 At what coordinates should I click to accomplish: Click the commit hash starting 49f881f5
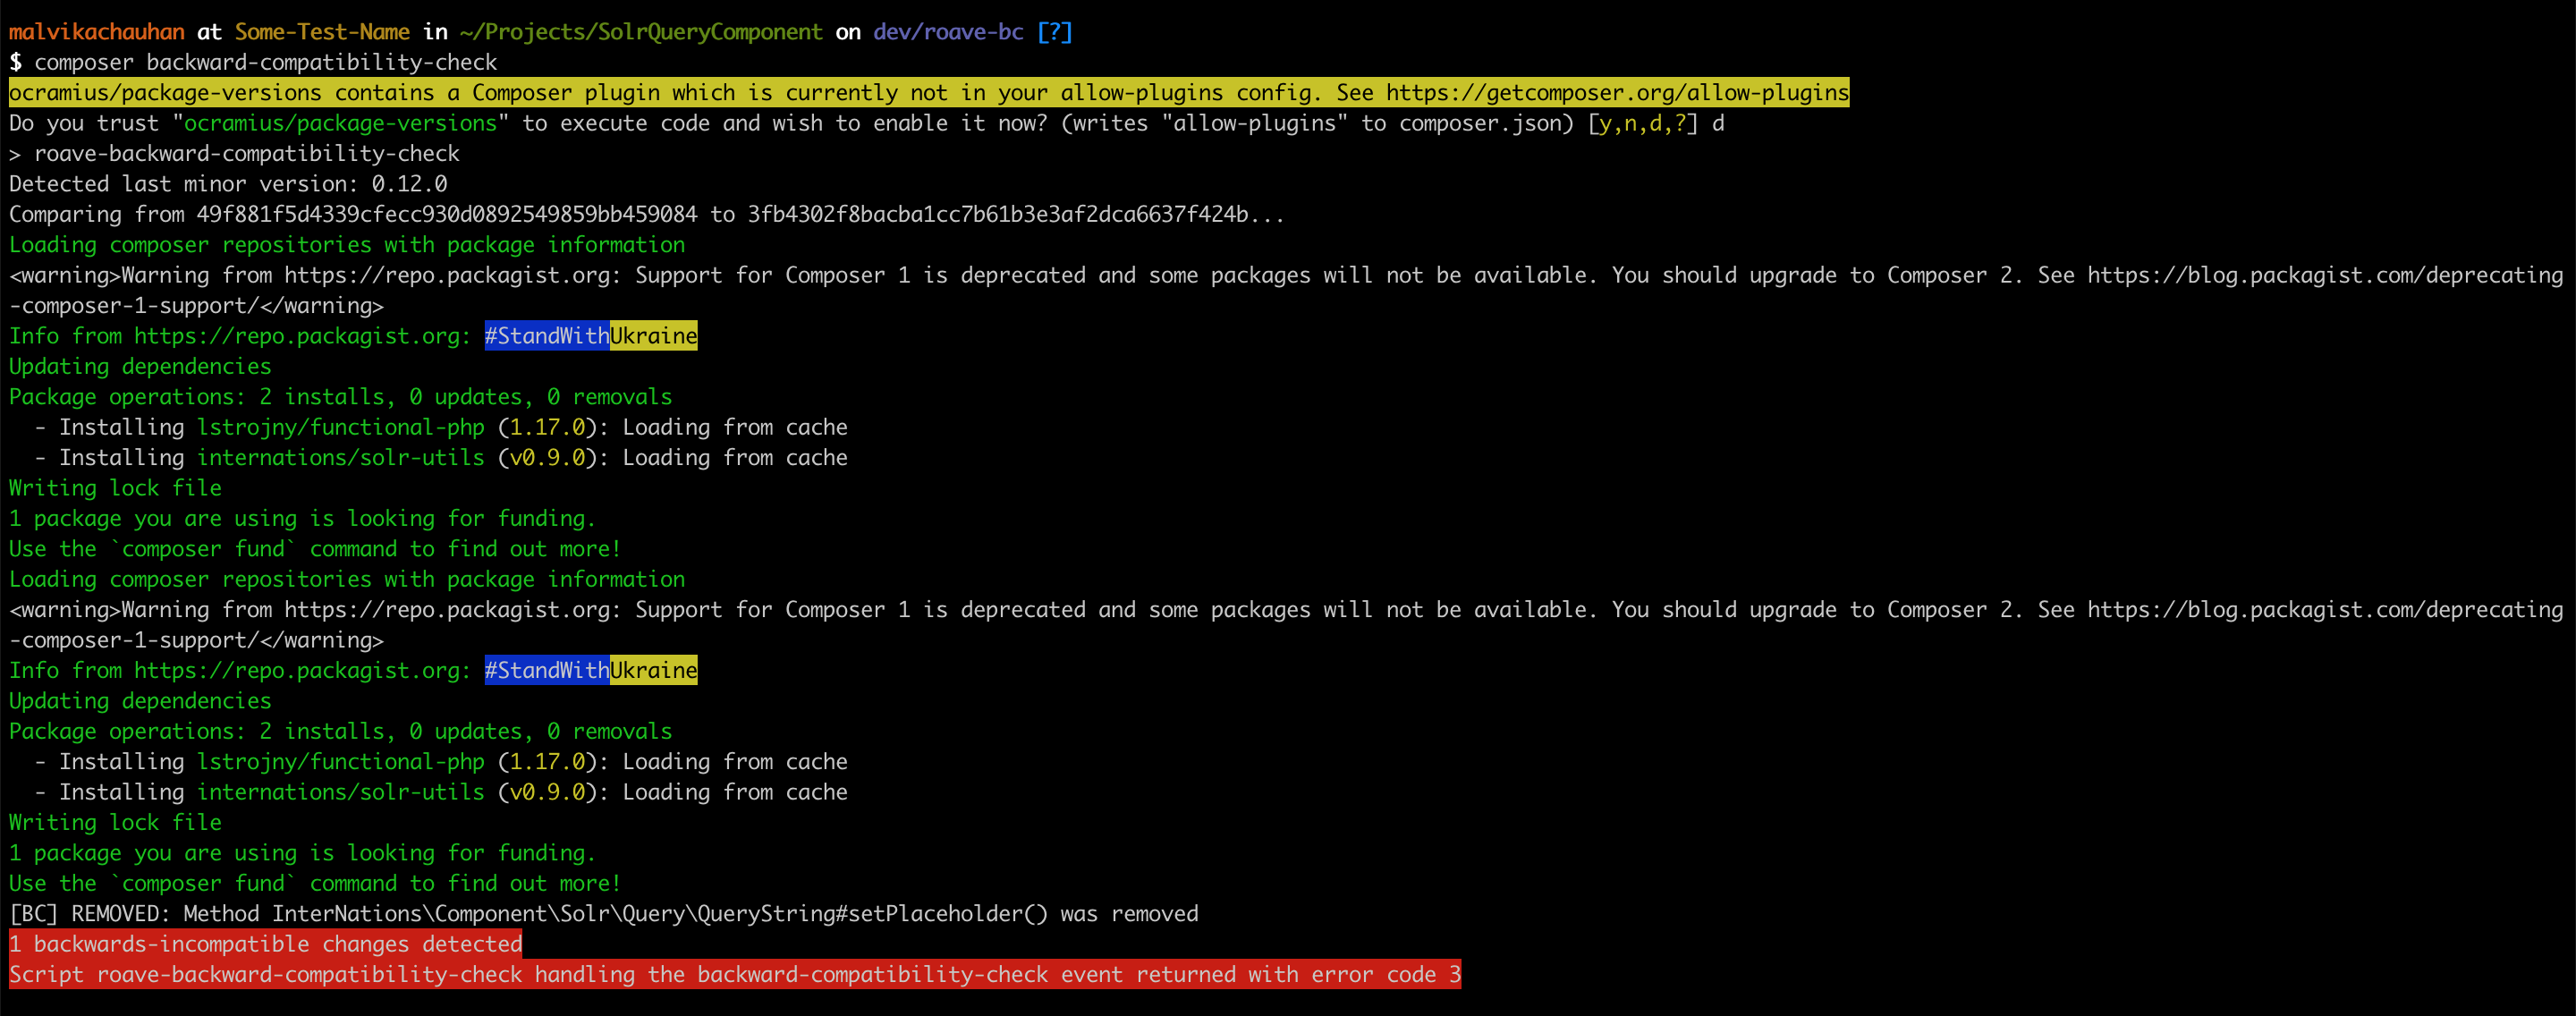pyautogui.click(x=447, y=214)
